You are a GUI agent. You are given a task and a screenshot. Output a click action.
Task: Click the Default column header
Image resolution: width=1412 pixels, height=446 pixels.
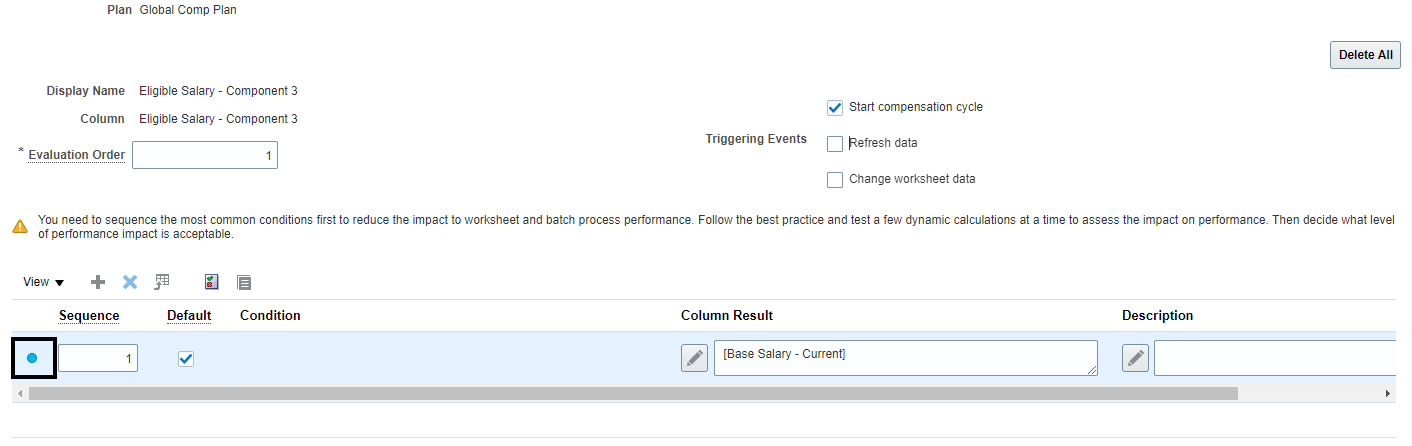189,315
